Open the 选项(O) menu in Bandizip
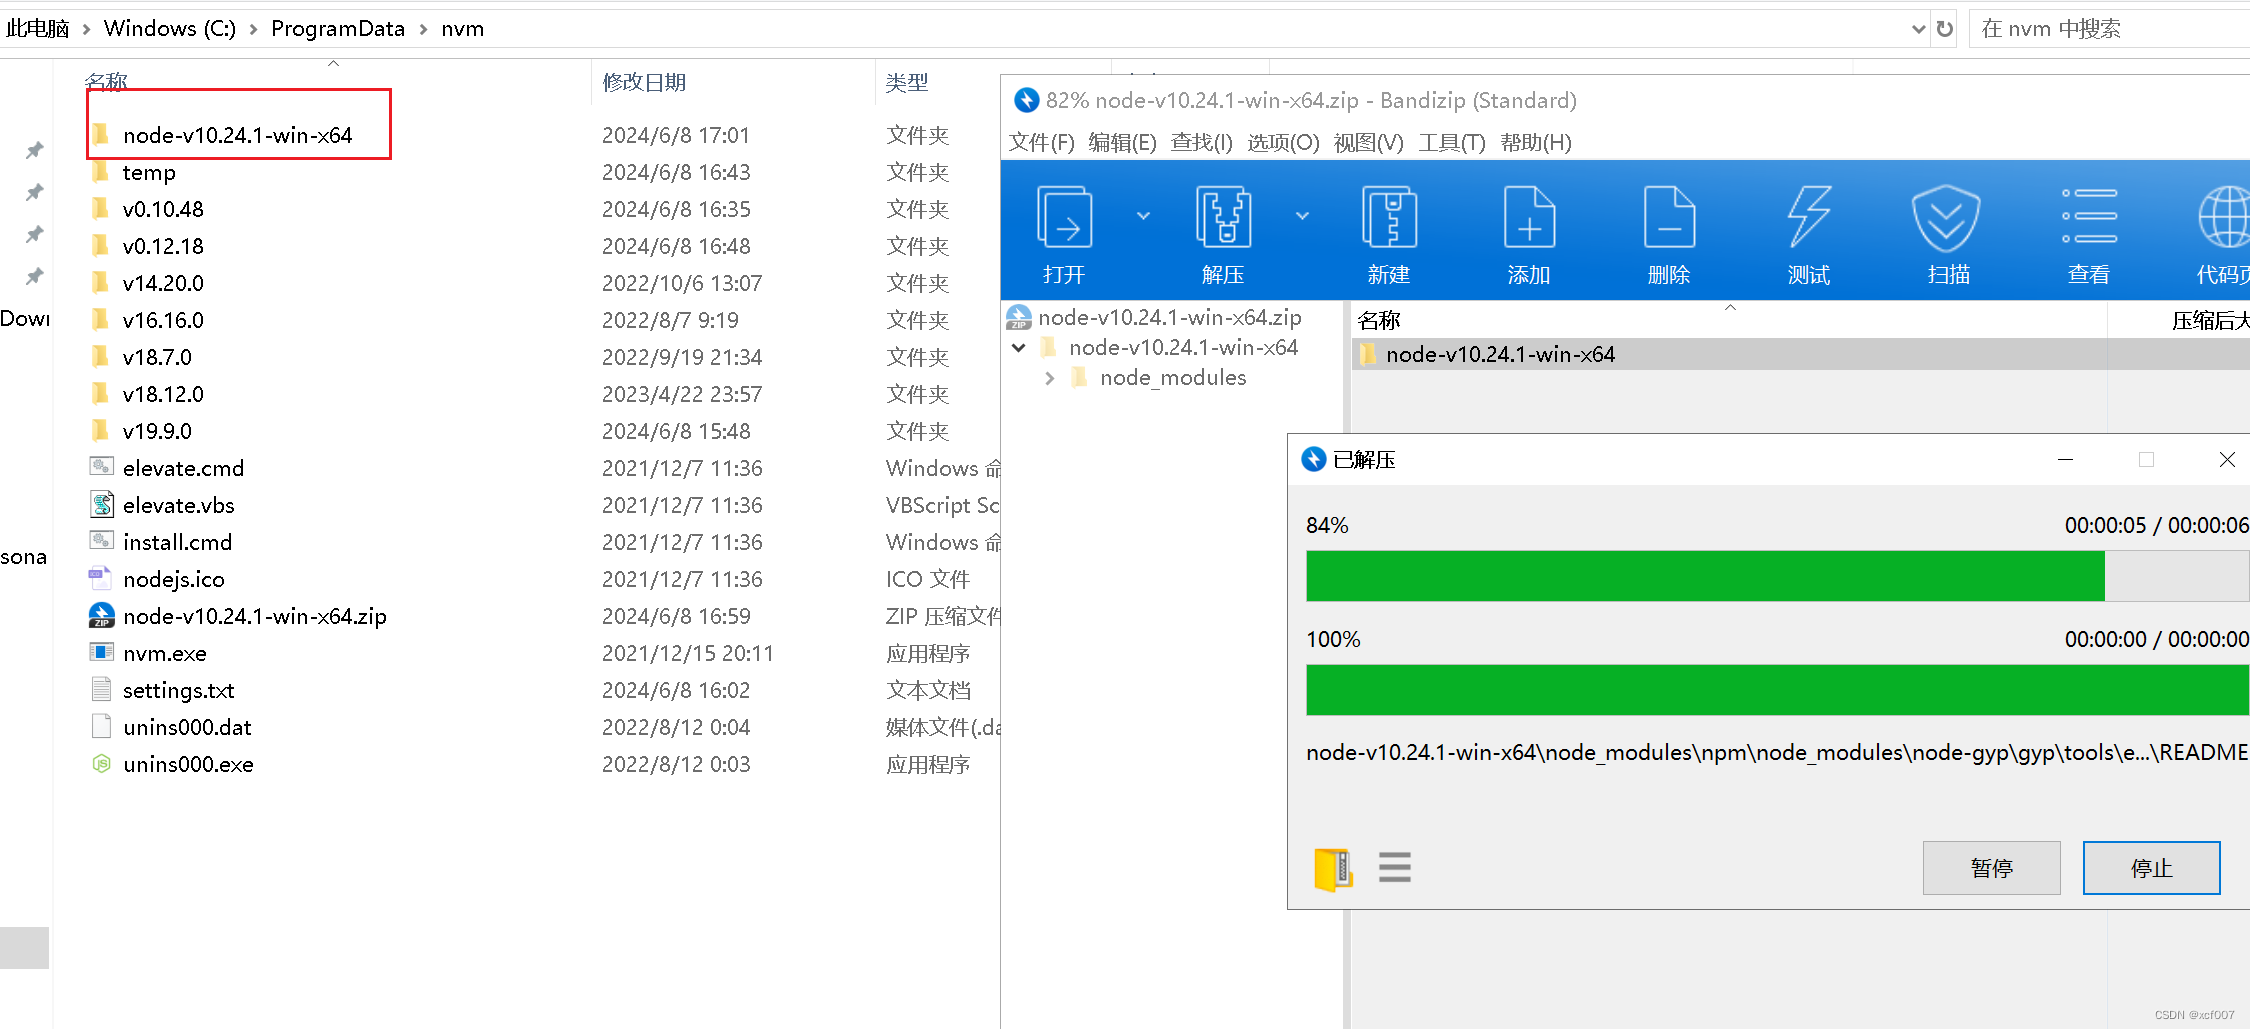 tap(1283, 142)
